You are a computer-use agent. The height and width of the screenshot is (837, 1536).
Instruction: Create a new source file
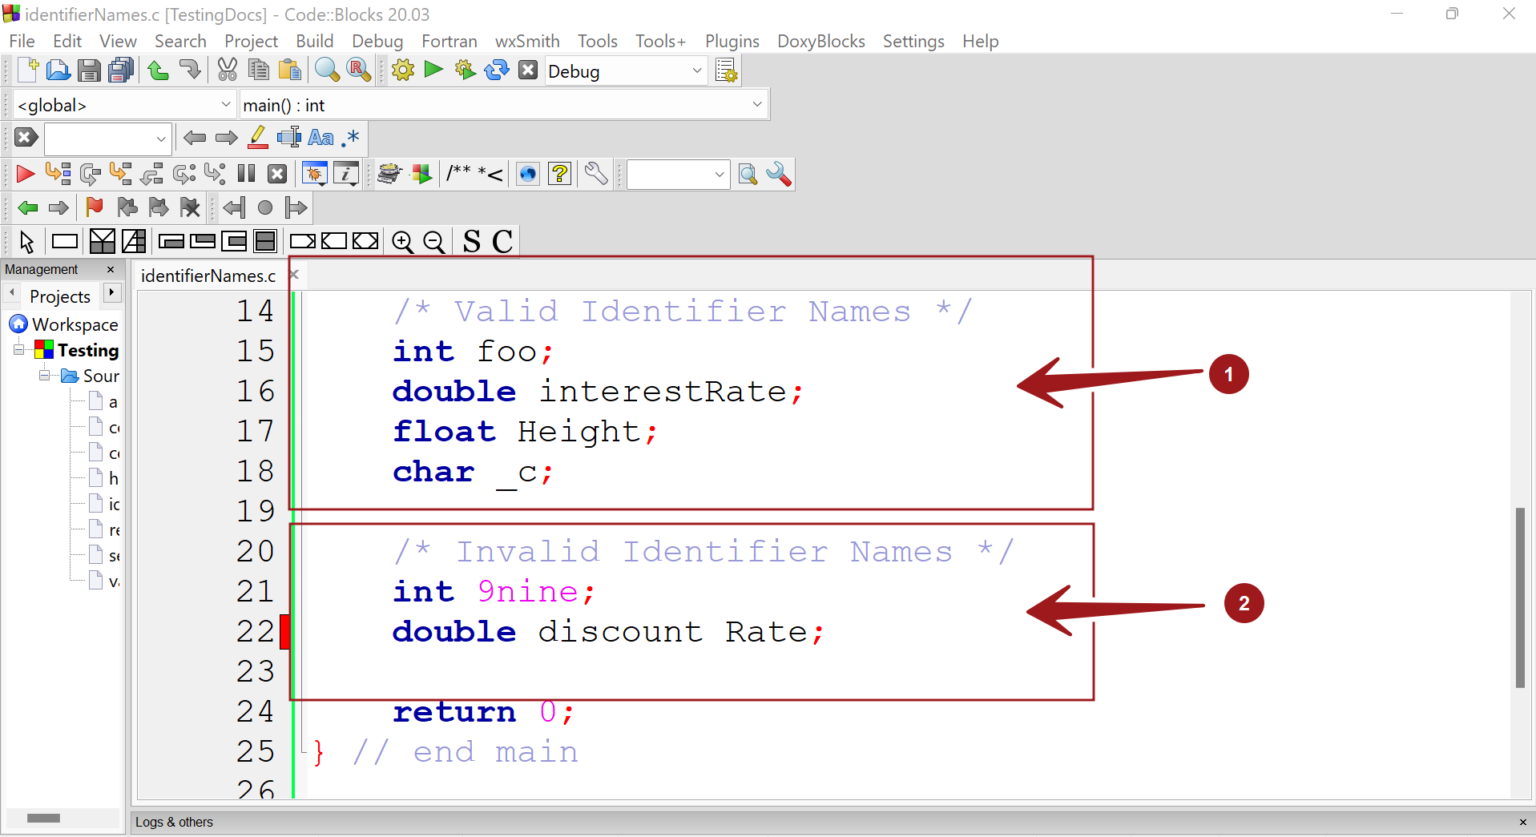pyautogui.click(x=25, y=70)
